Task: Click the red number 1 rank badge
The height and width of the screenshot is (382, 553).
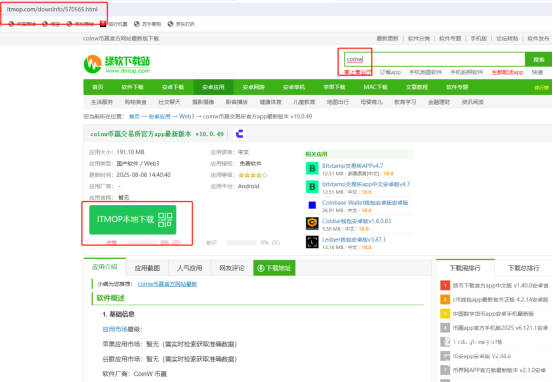Action: (x=445, y=285)
